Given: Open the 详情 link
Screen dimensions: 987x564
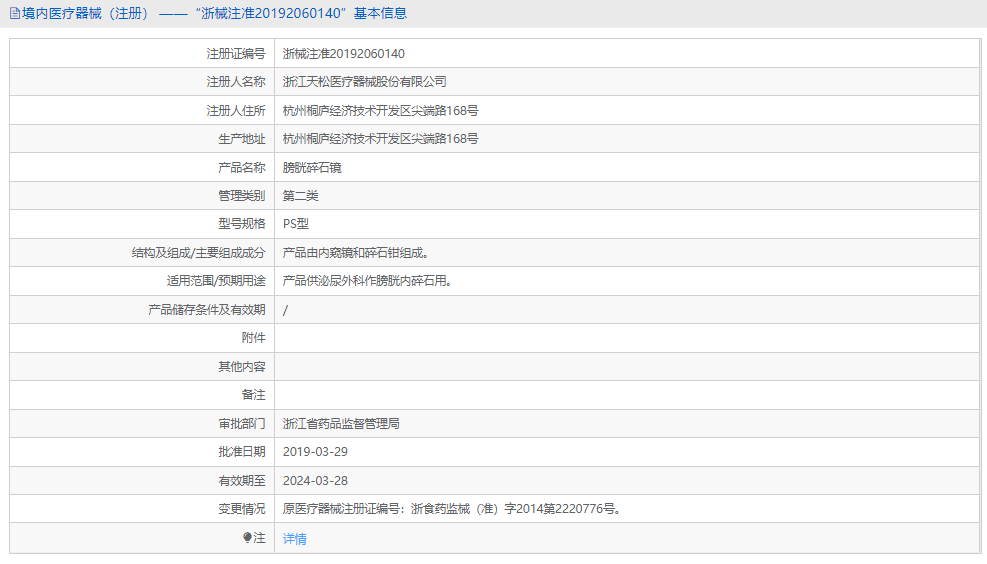Looking at the screenshot, I should (295, 539).
